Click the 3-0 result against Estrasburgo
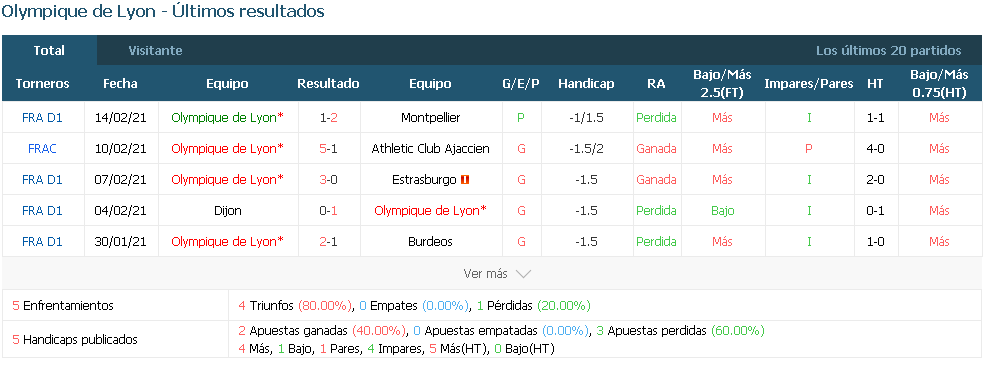The height and width of the screenshot is (367, 988). tap(328, 180)
